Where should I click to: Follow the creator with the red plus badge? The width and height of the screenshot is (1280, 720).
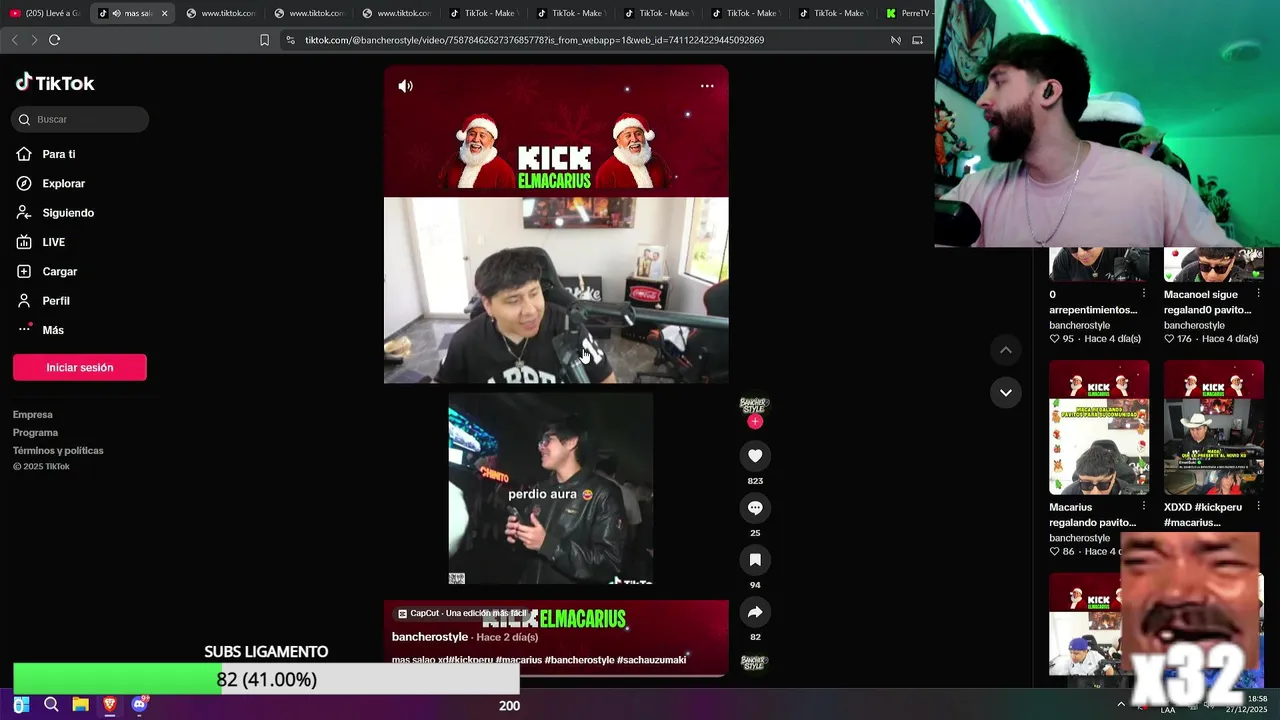tap(755, 422)
